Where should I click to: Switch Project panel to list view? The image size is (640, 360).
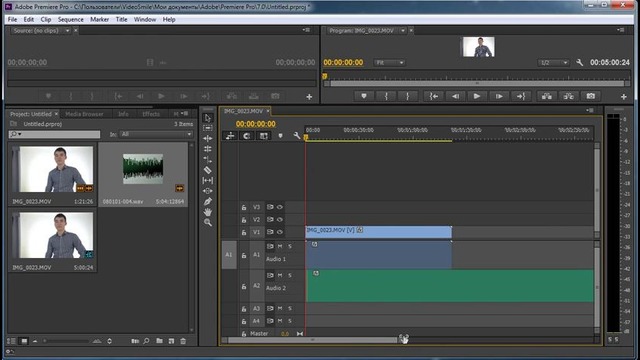11,341
